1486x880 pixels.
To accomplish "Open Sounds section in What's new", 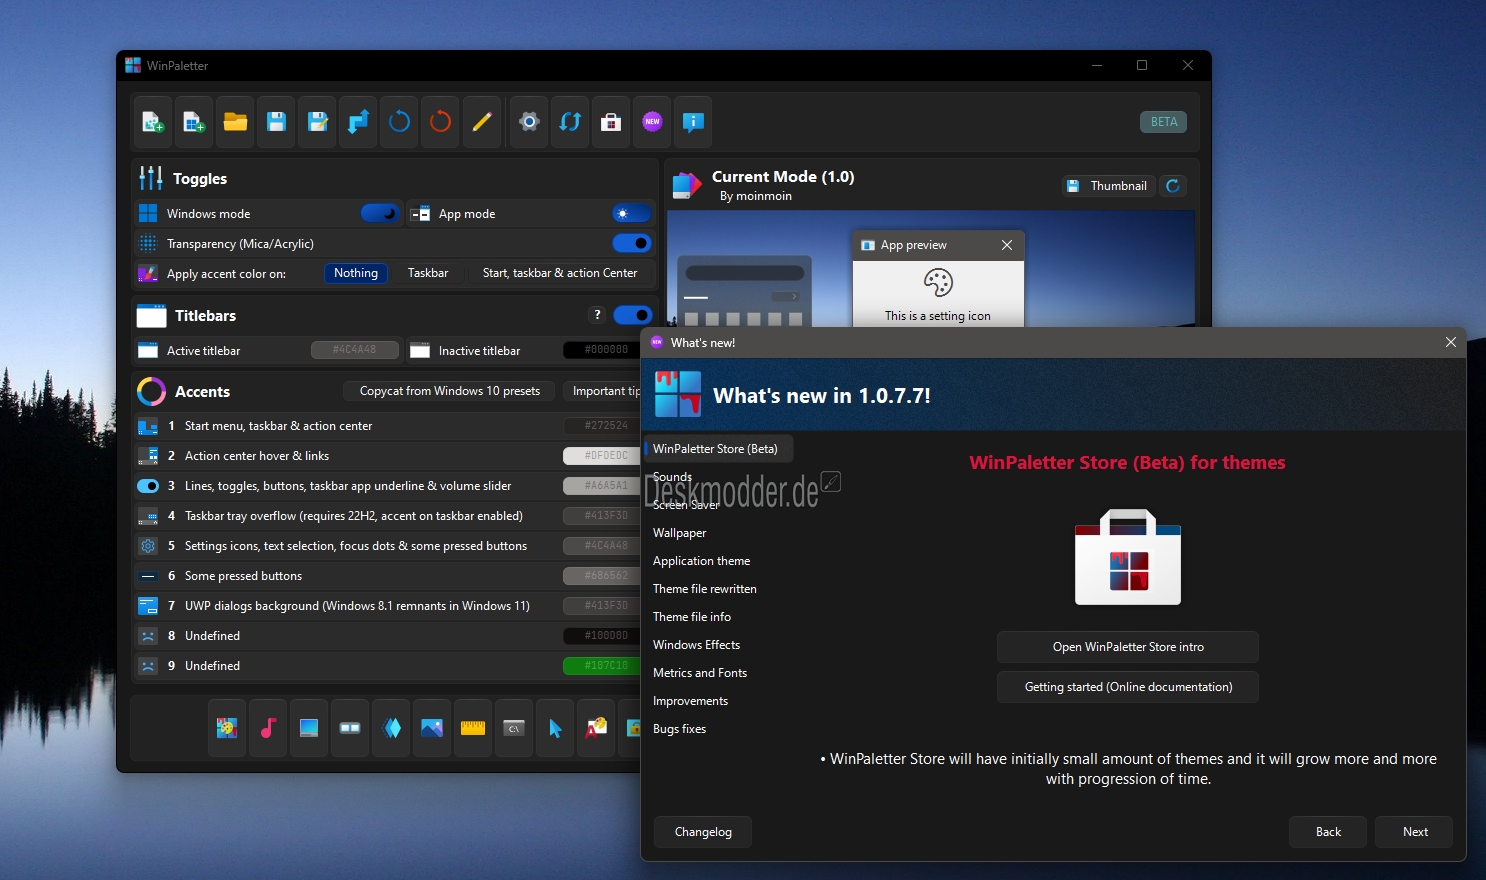I will pos(672,477).
